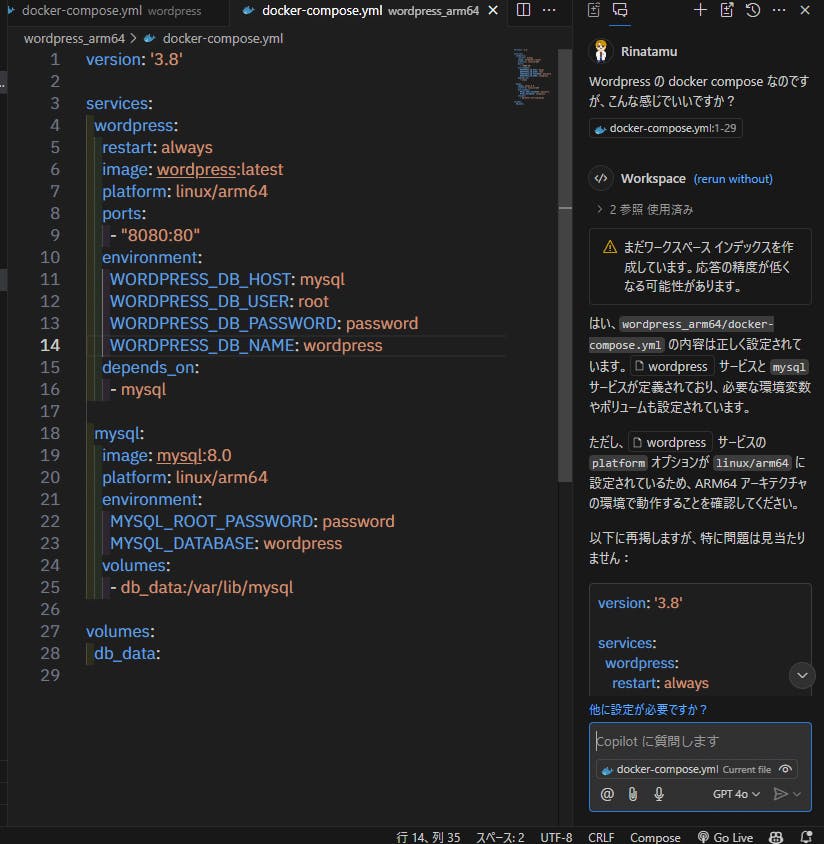Open the docker-compose.yml:1-29 attachment chip

click(666, 128)
